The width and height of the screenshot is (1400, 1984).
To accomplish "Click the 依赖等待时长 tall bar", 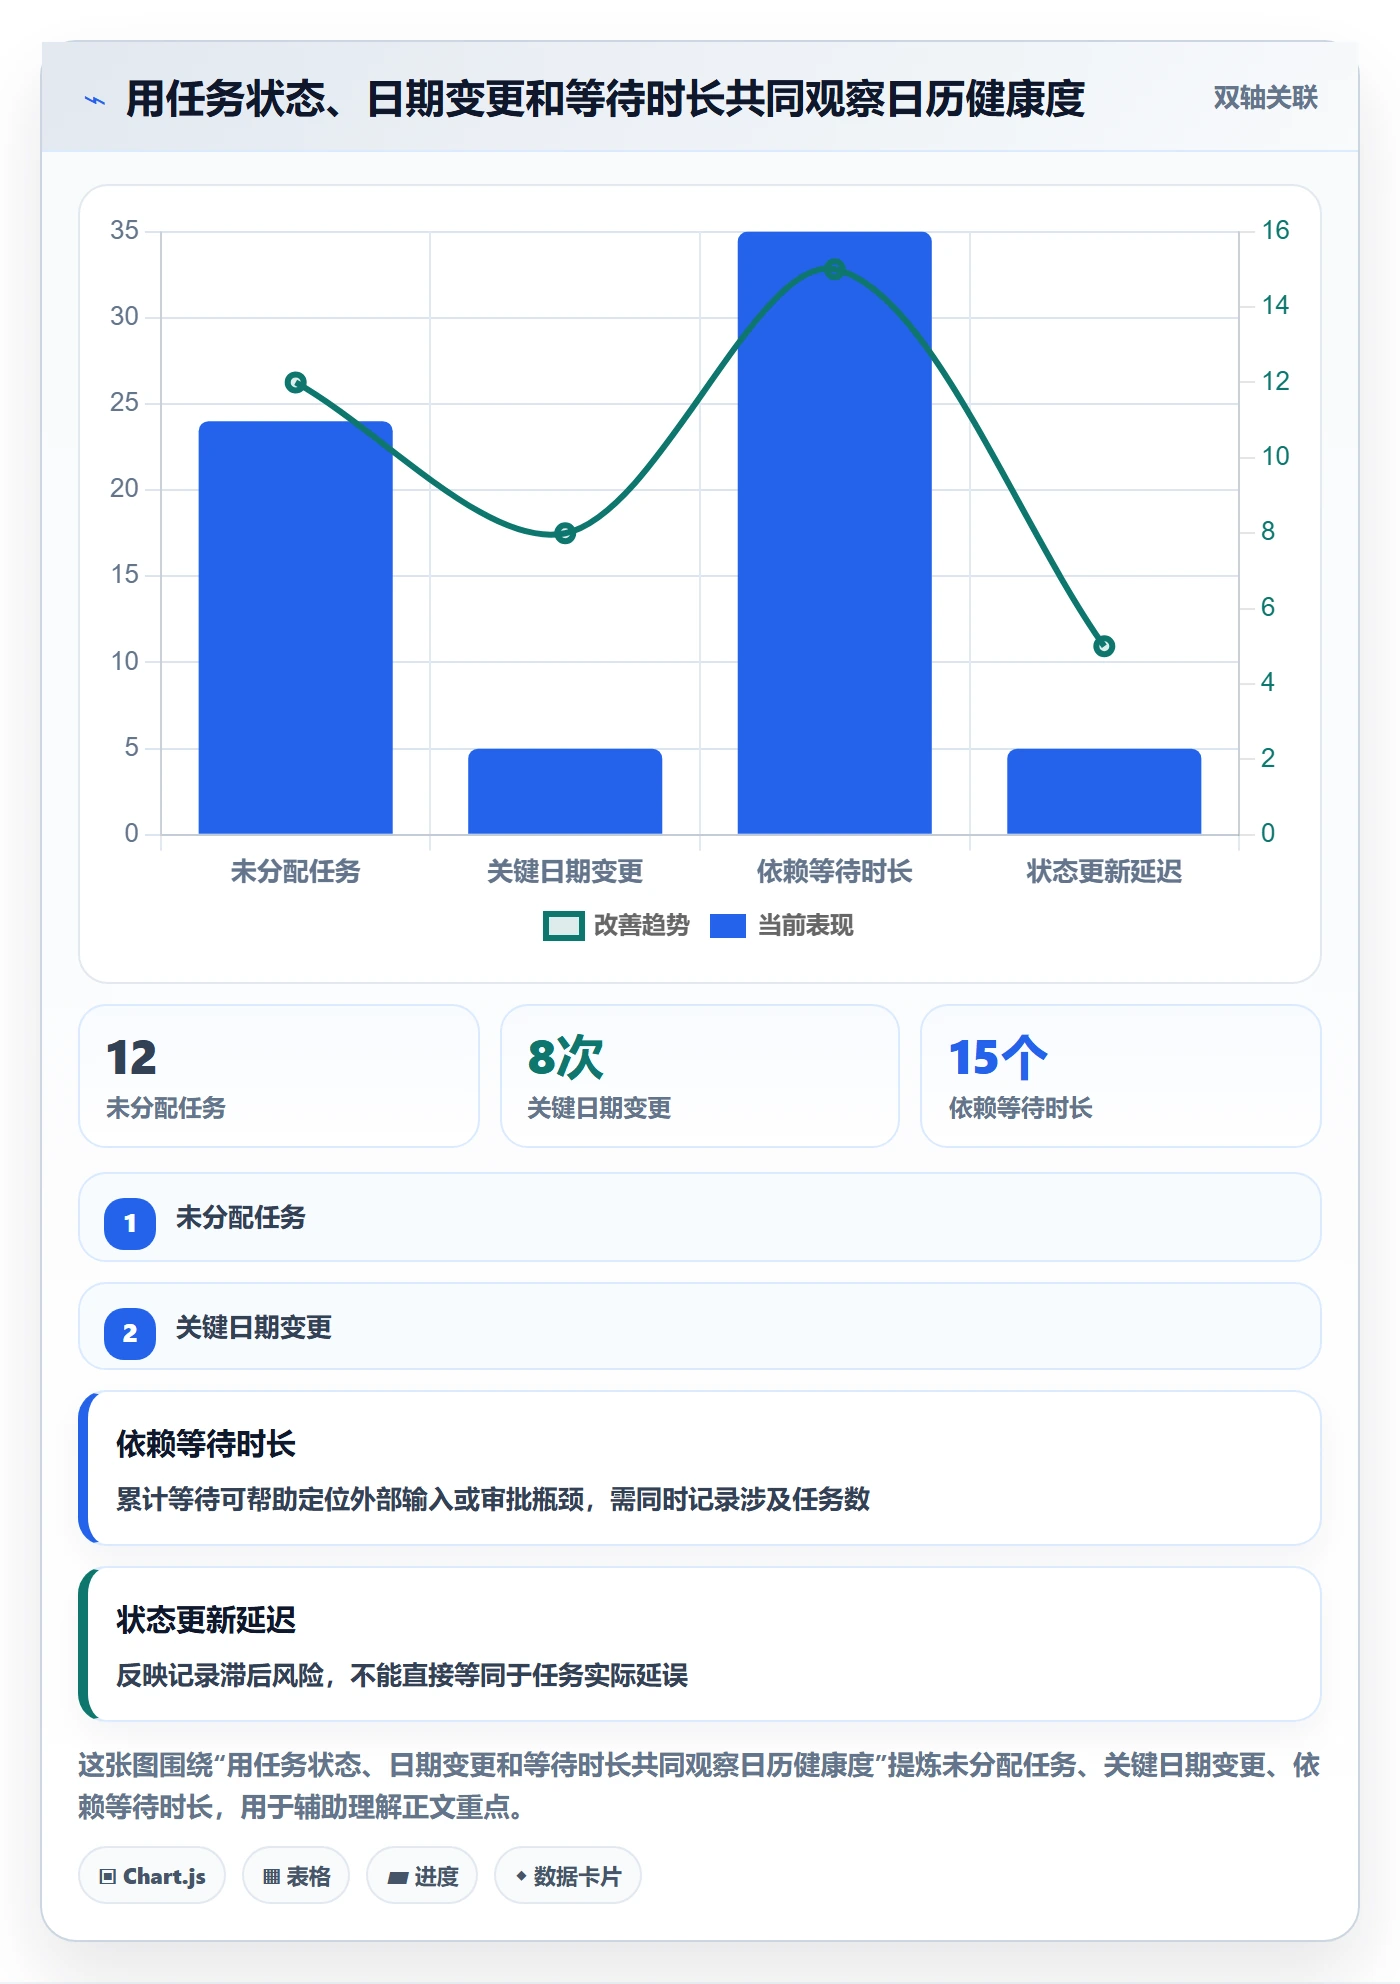I will [x=834, y=532].
